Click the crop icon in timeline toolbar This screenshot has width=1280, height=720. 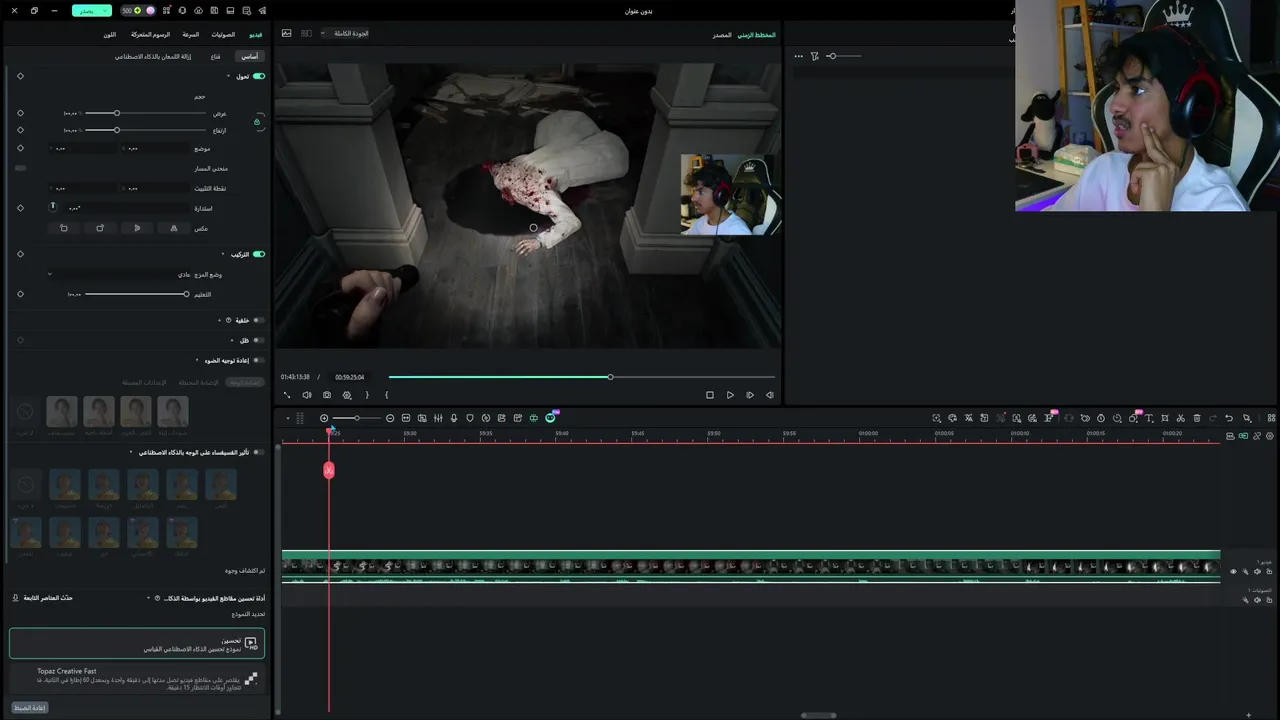(x=1165, y=418)
